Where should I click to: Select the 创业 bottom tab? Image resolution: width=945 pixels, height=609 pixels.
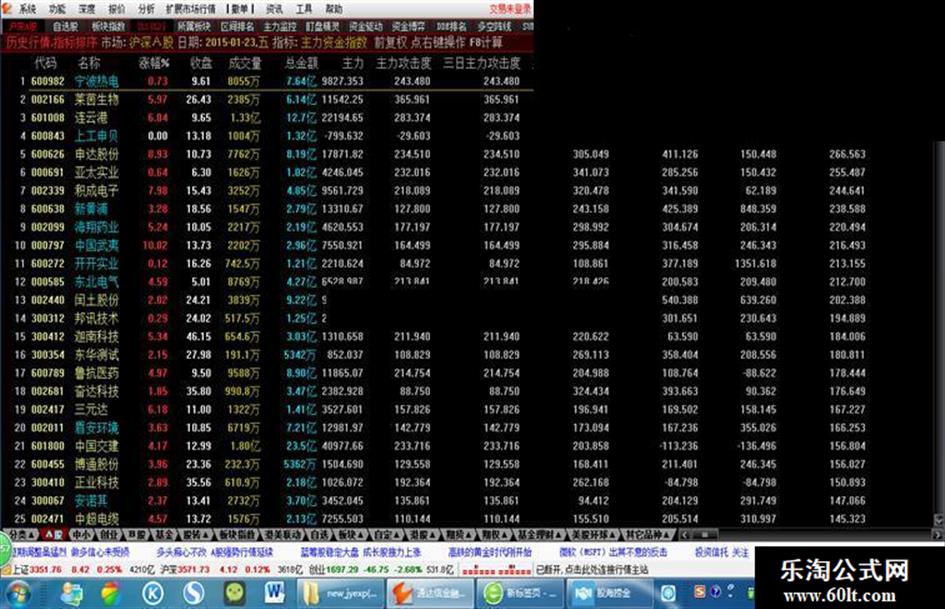click(108, 535)
